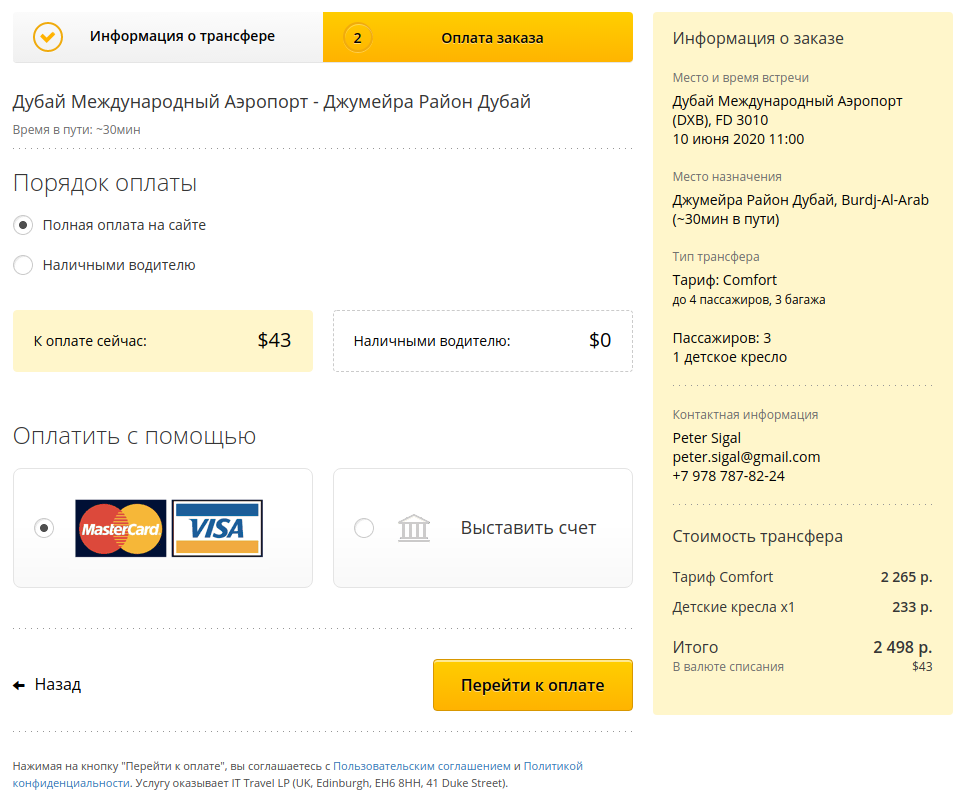Select full payment on site option

point(23,225)
